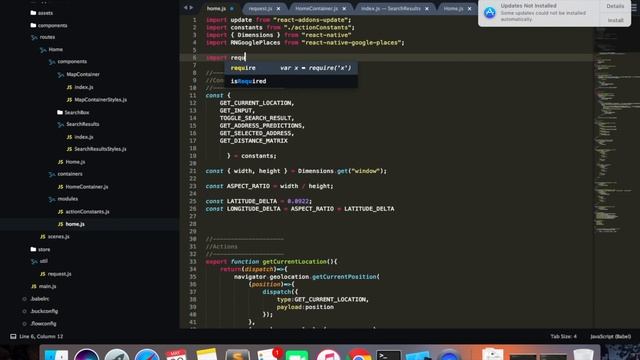
Task: Open MapContainerStyles.js in sidebar
Action: 97,100
